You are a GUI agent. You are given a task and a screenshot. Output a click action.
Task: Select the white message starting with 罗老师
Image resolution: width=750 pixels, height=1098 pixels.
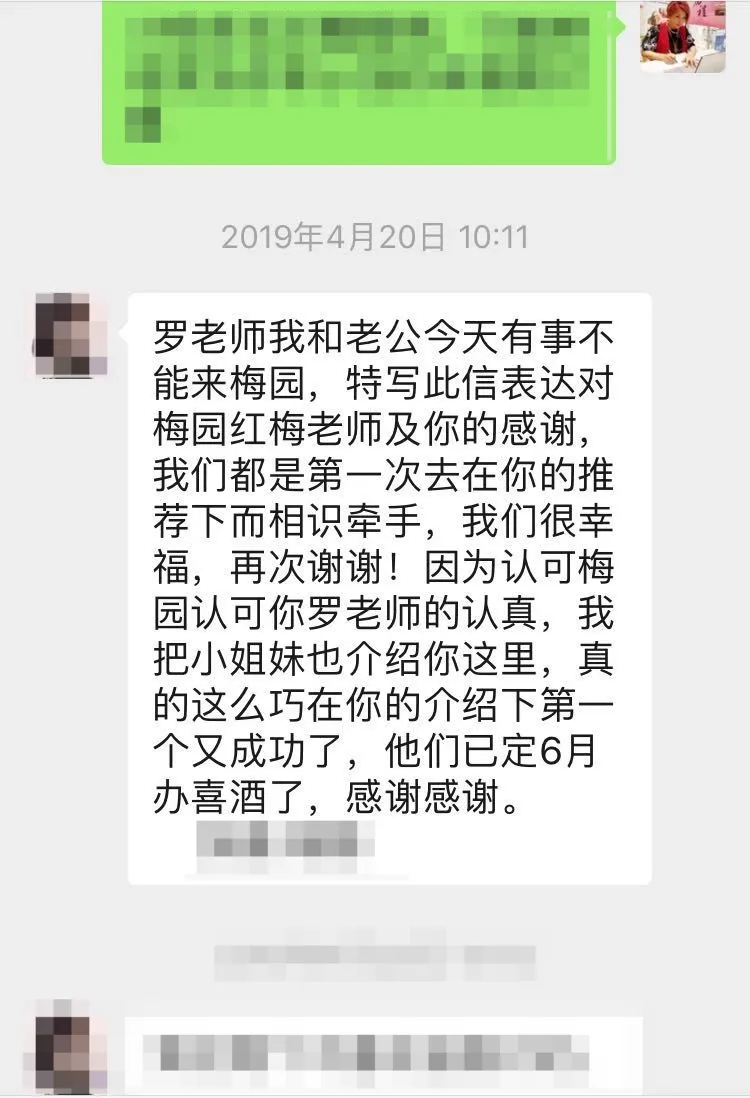click(389, 589)
